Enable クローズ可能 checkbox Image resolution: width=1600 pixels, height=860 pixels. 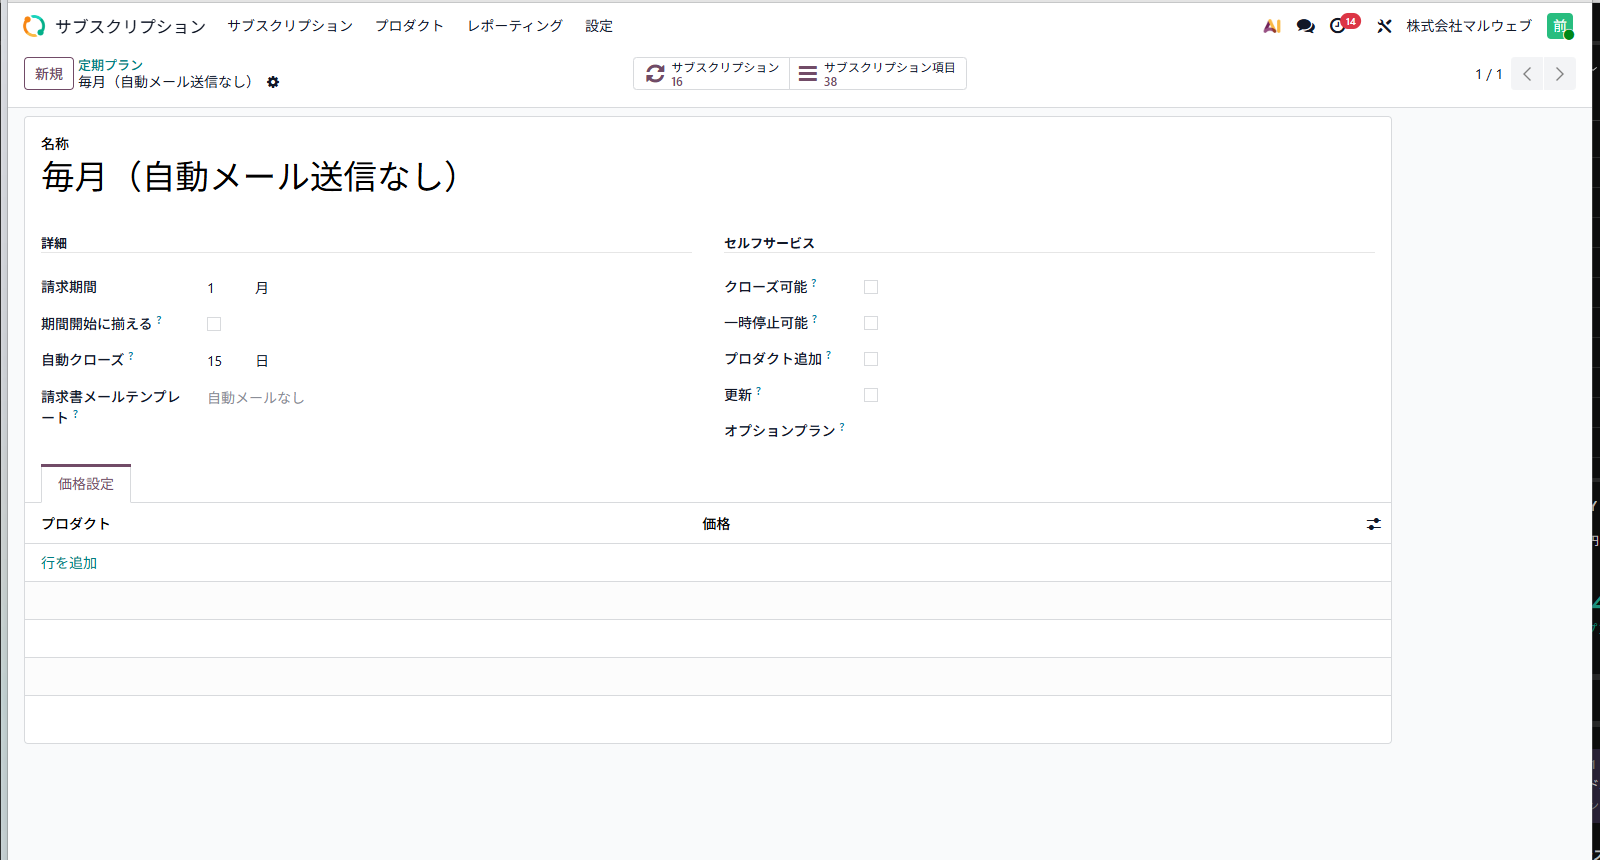tap(871, 287)
